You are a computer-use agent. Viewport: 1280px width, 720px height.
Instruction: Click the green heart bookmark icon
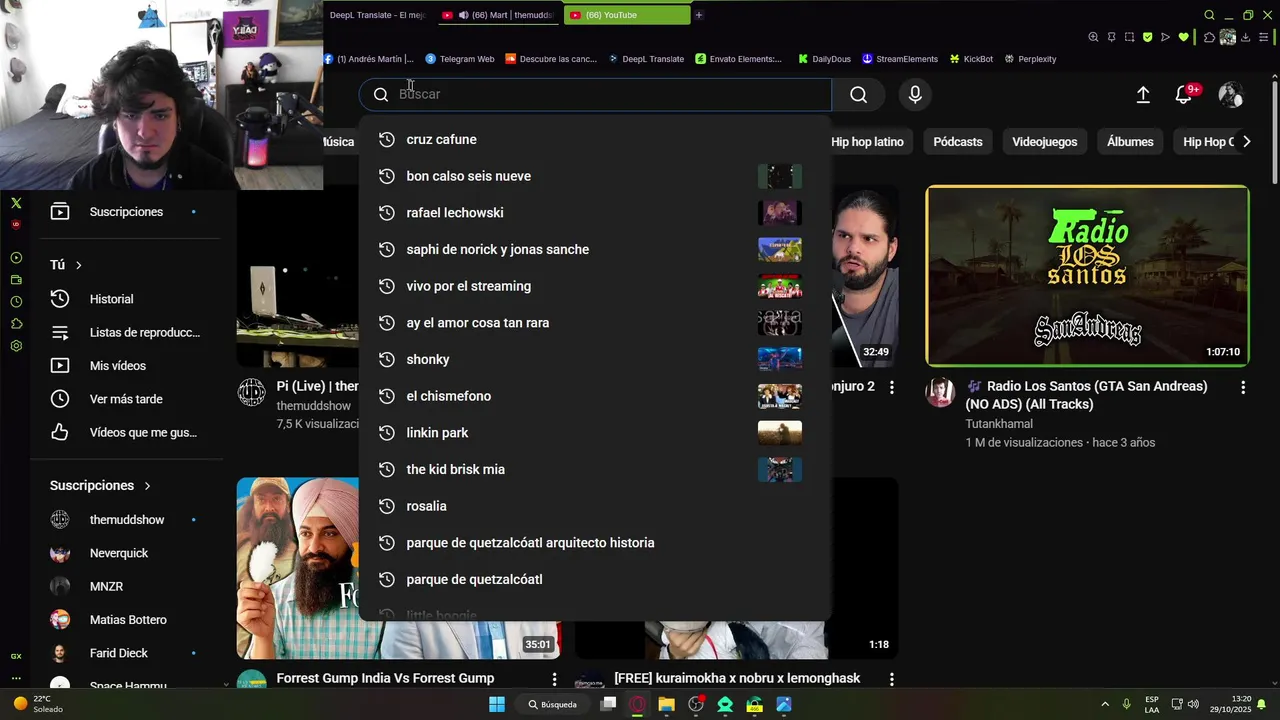[1183, 37]
